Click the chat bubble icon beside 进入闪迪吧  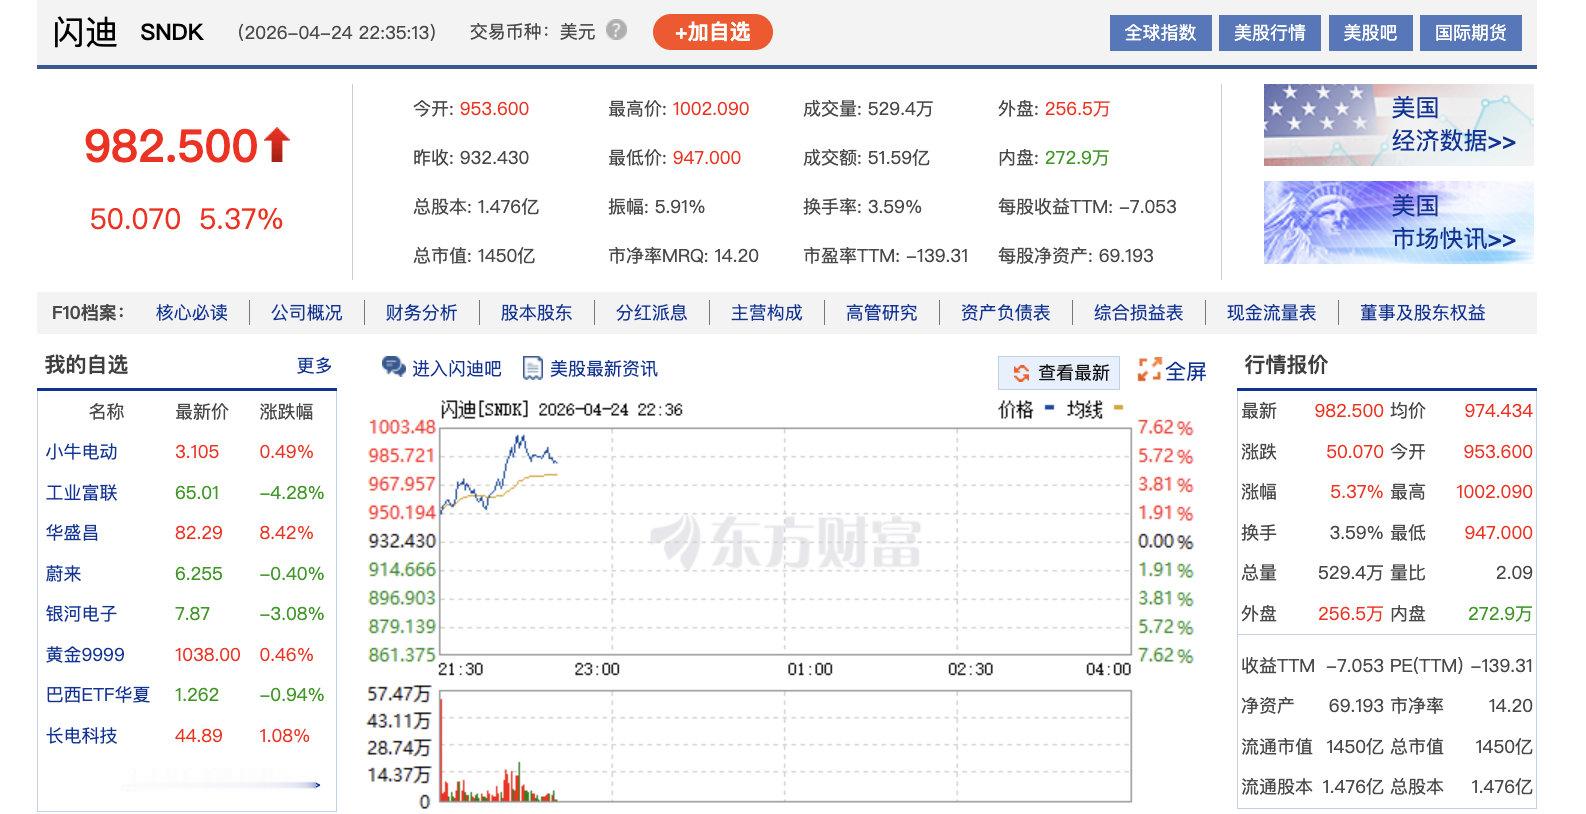394,368
